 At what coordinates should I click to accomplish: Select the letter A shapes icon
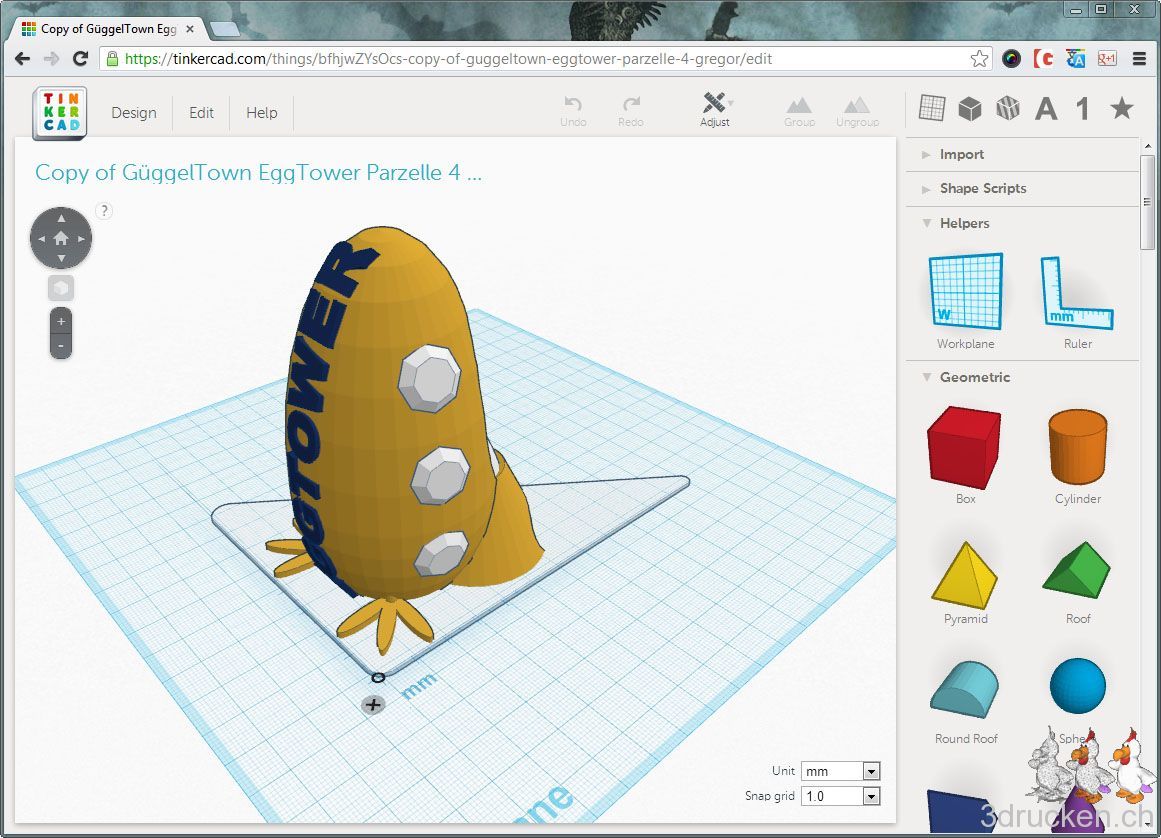[1046, 109]
